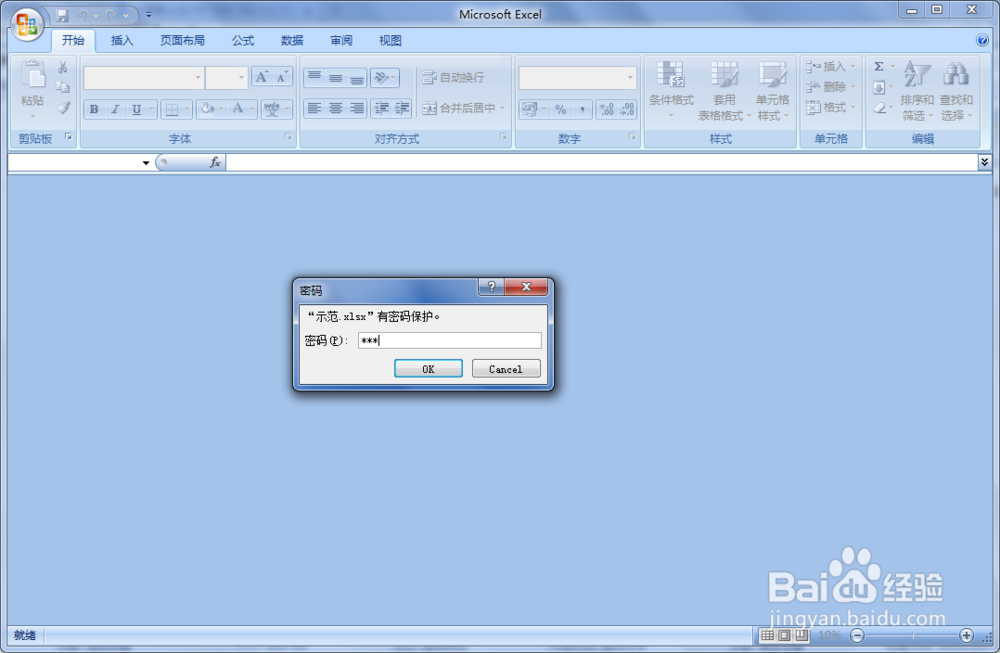Toggle italic formatting
Screen dimensions: 1000x653
click(115, 109)
